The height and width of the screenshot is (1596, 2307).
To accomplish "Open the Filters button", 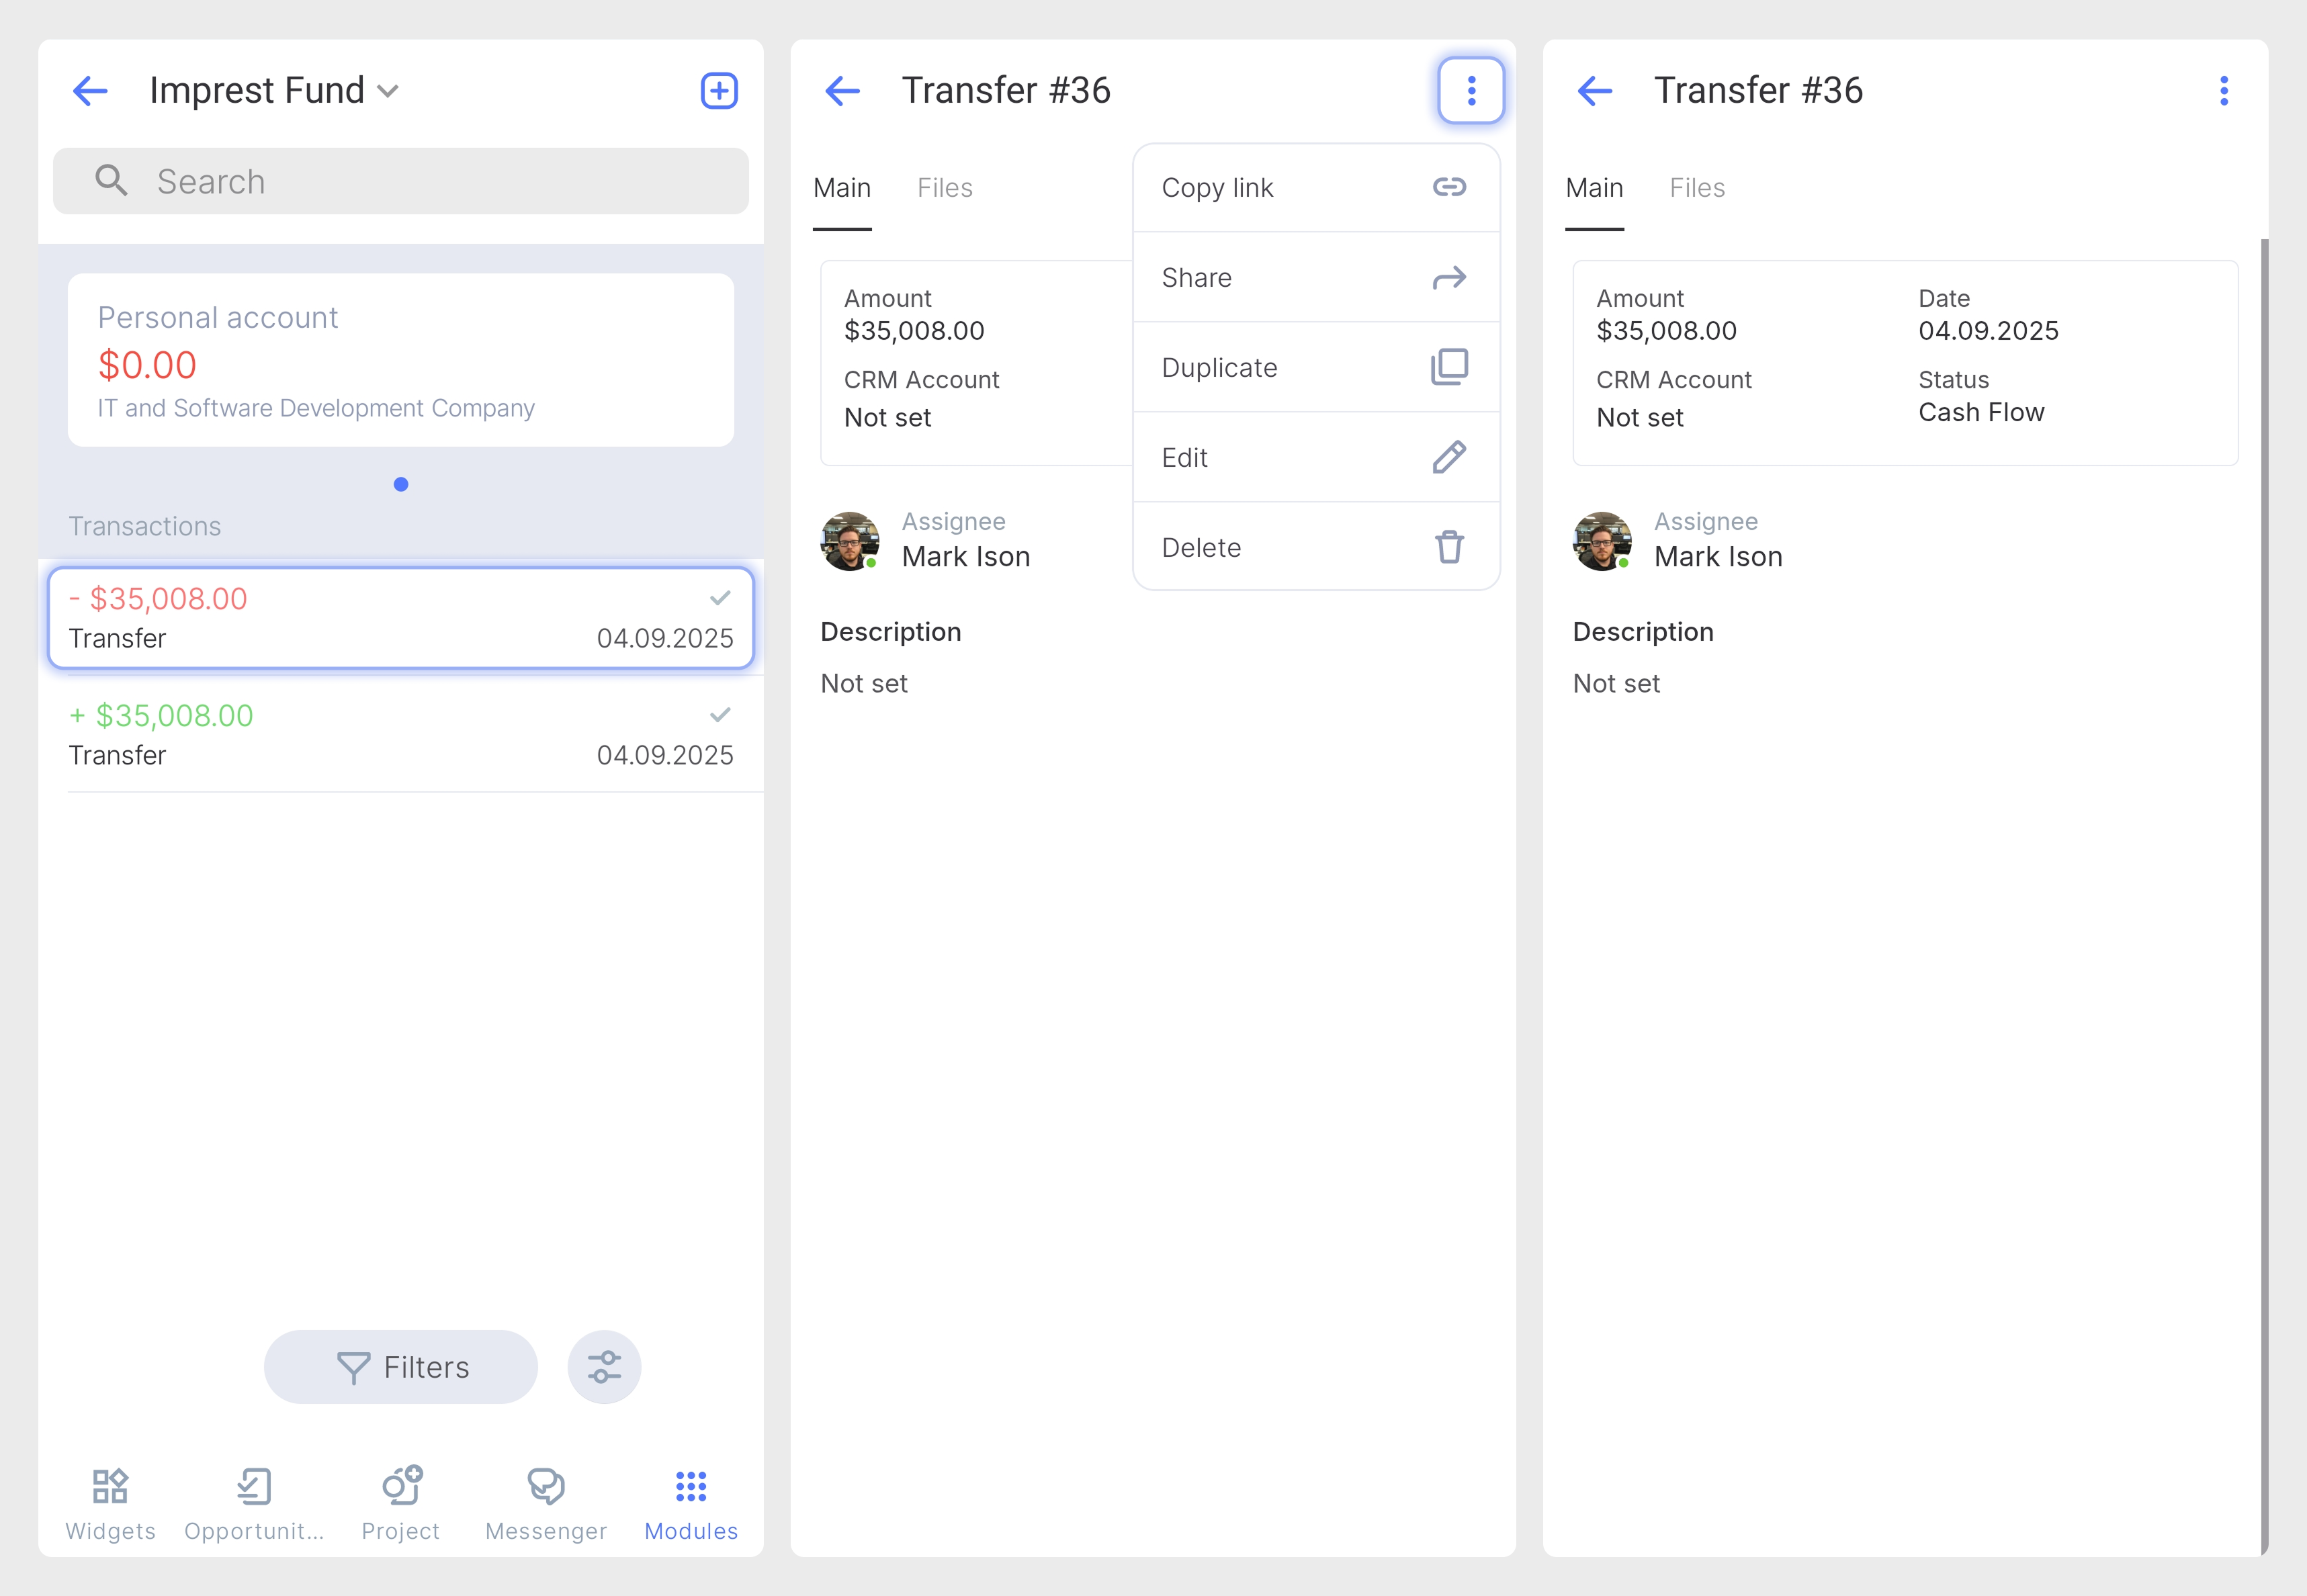I will [x=400, y=1367].
